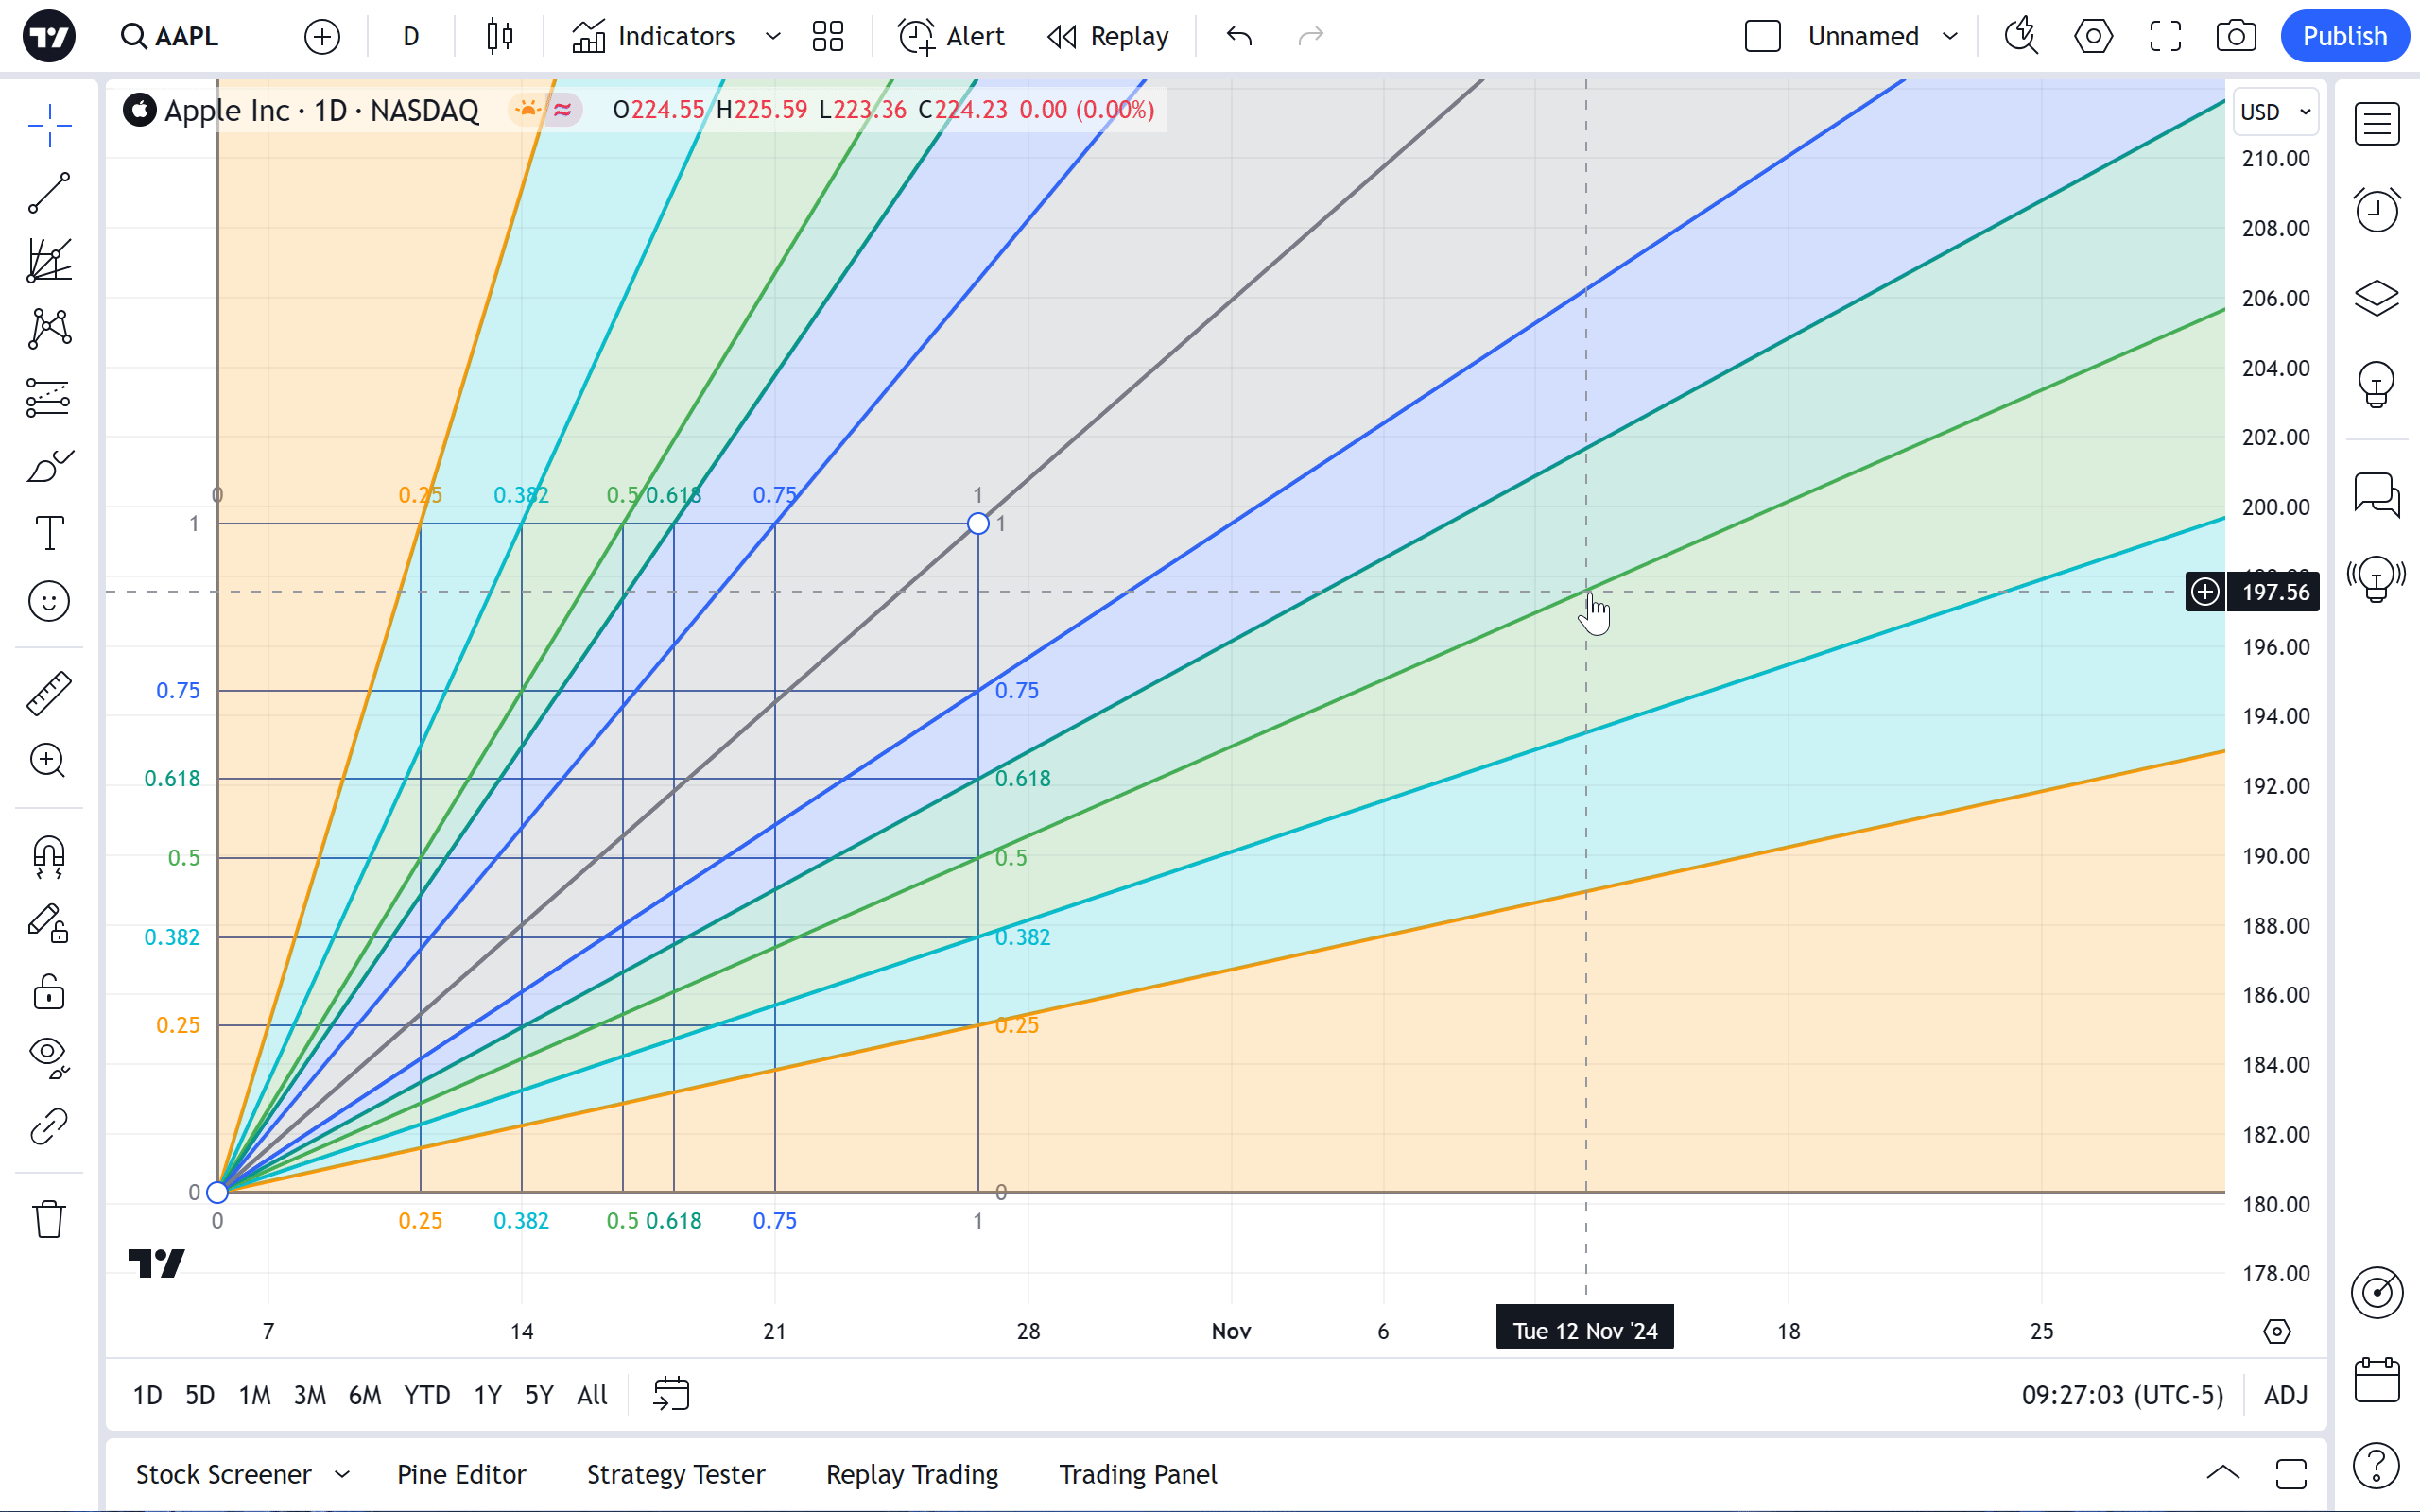Click the blue Publish button
Viewport: 2420px width, 1512px height.
(x=2343, y=37)
